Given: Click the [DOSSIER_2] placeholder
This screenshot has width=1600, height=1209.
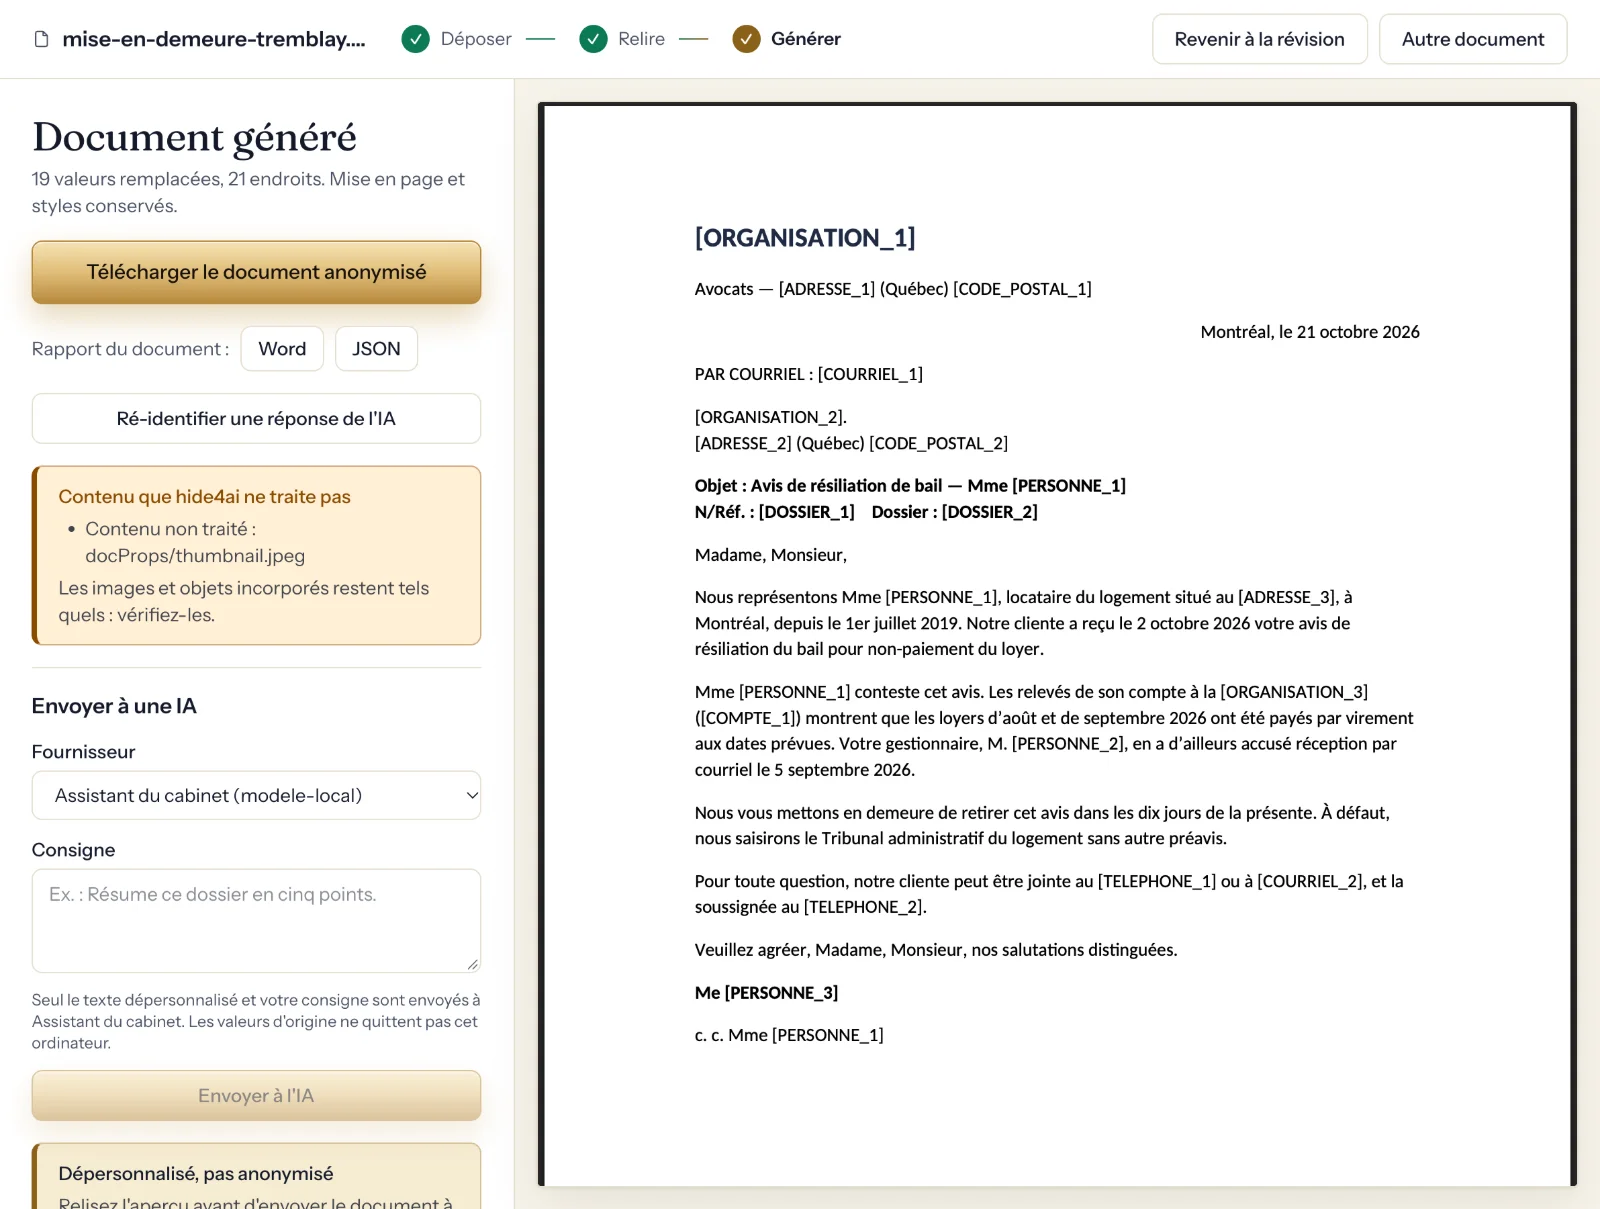Looking at the screenshot, I should coord(990,512).
